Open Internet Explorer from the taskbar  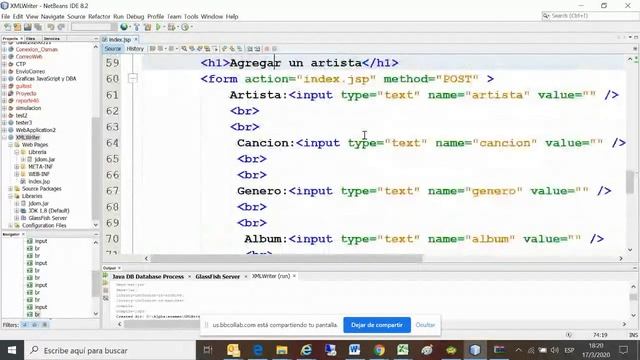click(x=306, y=350)
